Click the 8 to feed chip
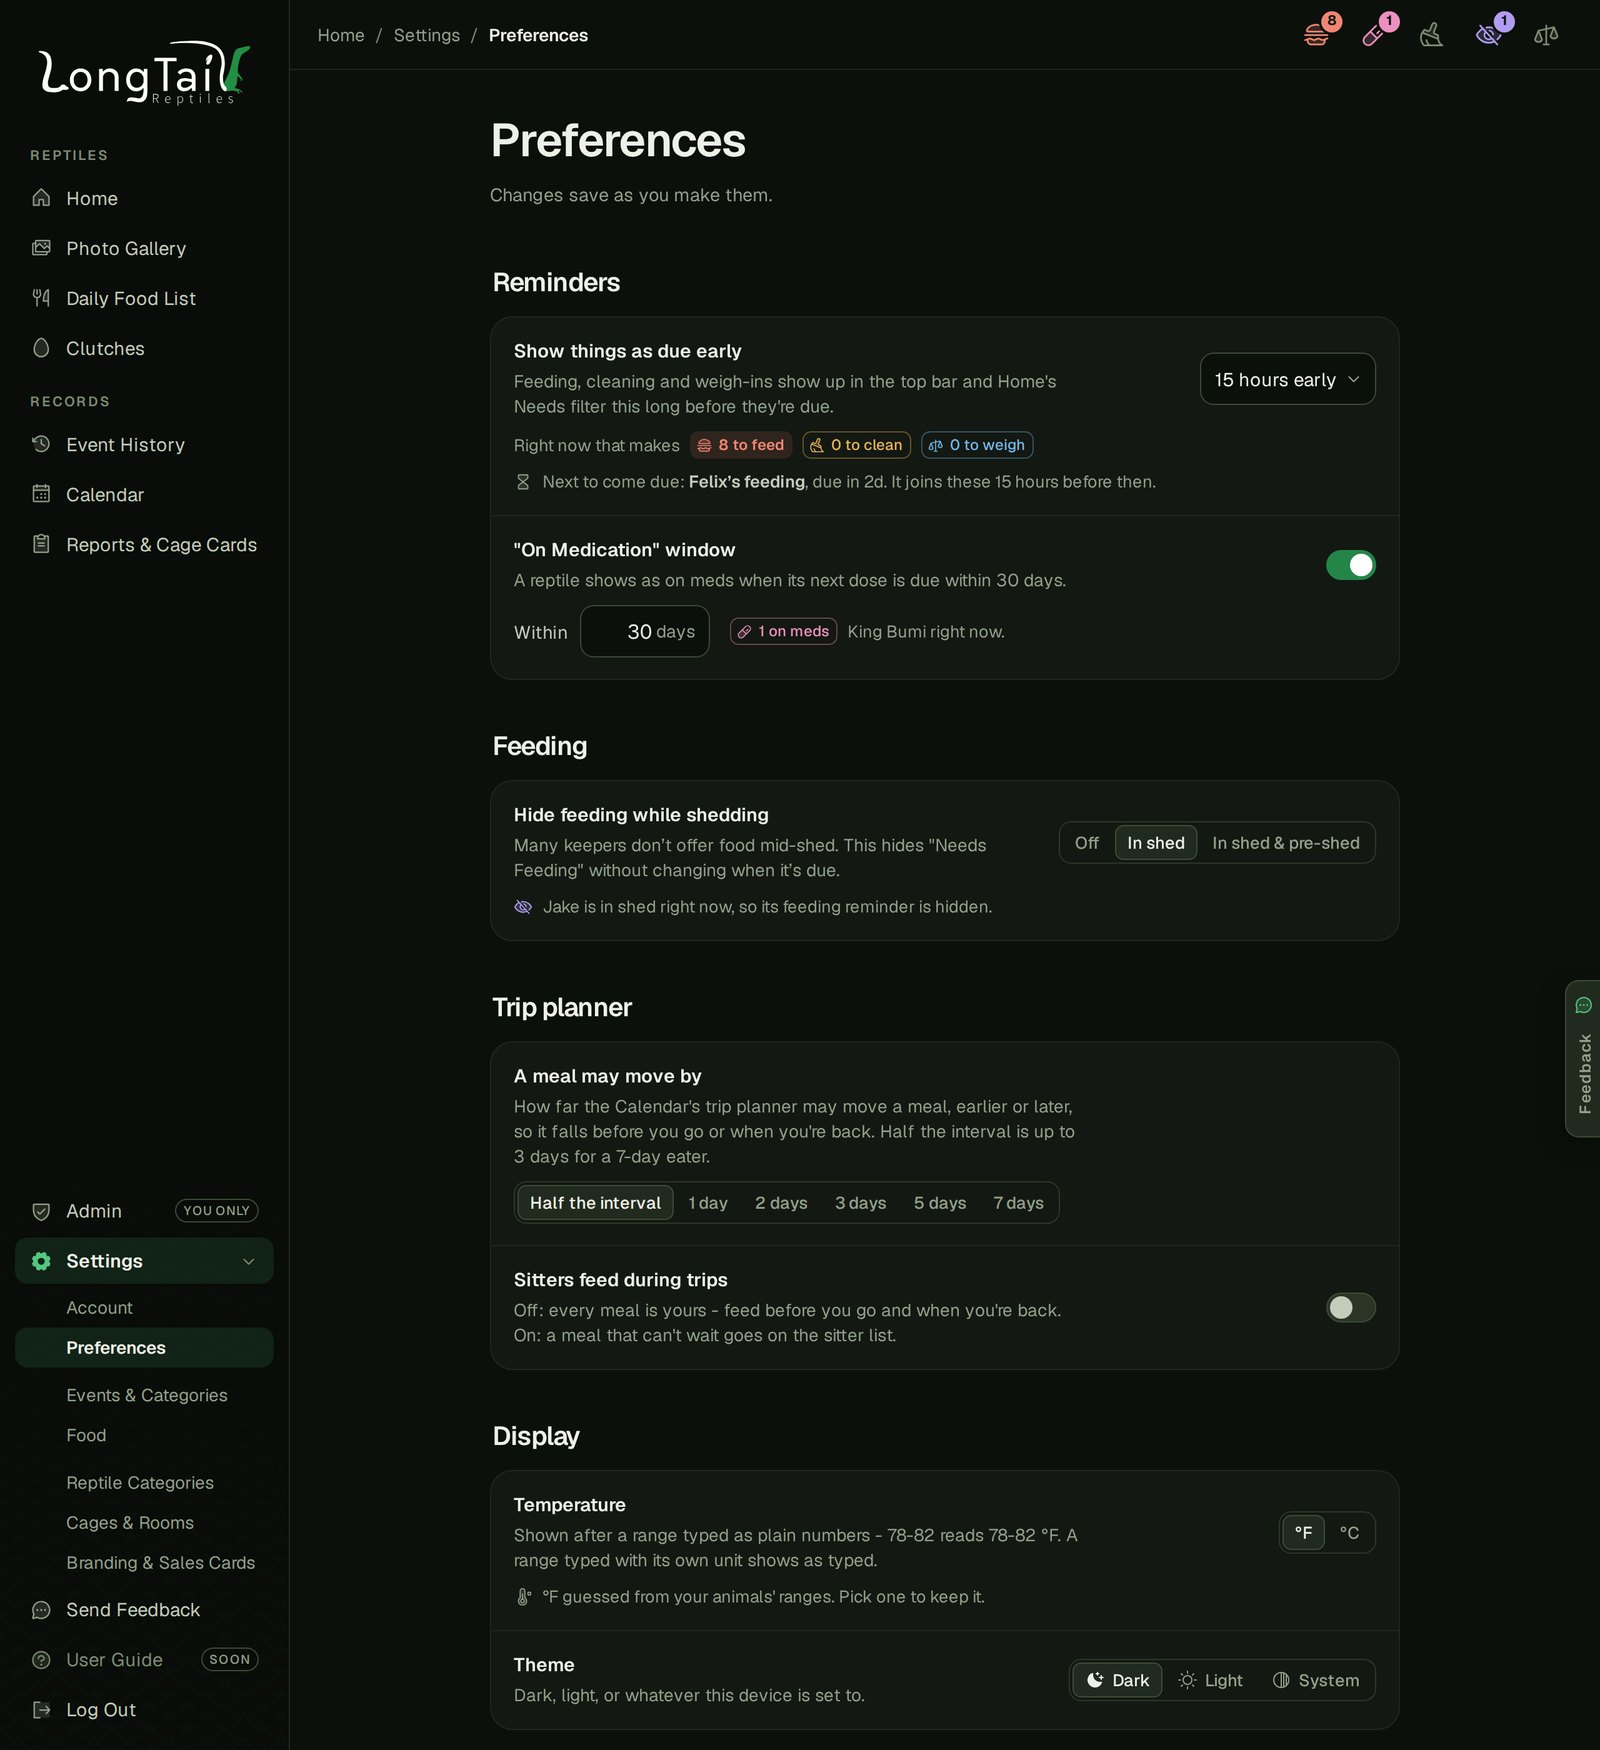 (x=741, y=445)
